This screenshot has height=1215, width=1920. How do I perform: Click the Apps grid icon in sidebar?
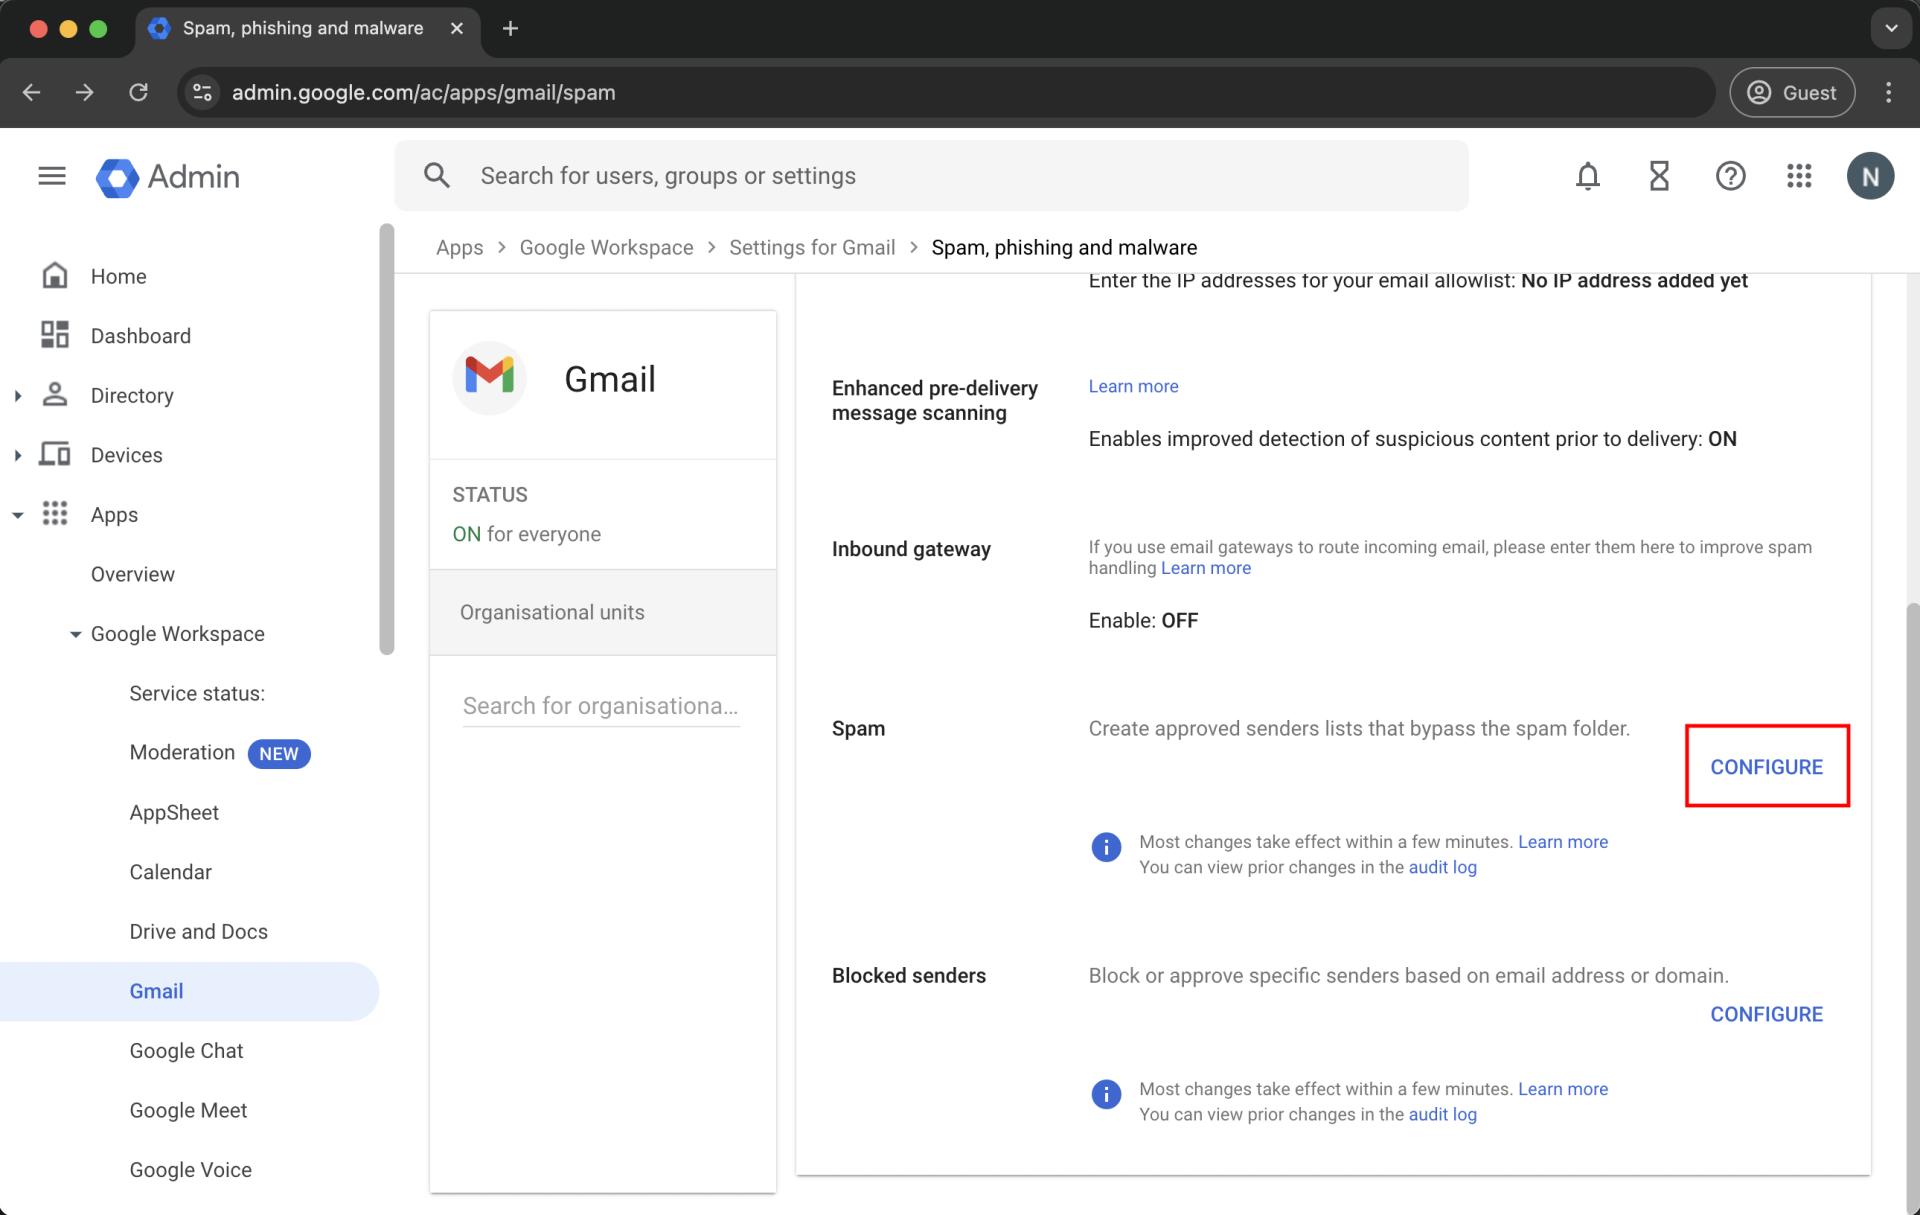click(55, 514)
